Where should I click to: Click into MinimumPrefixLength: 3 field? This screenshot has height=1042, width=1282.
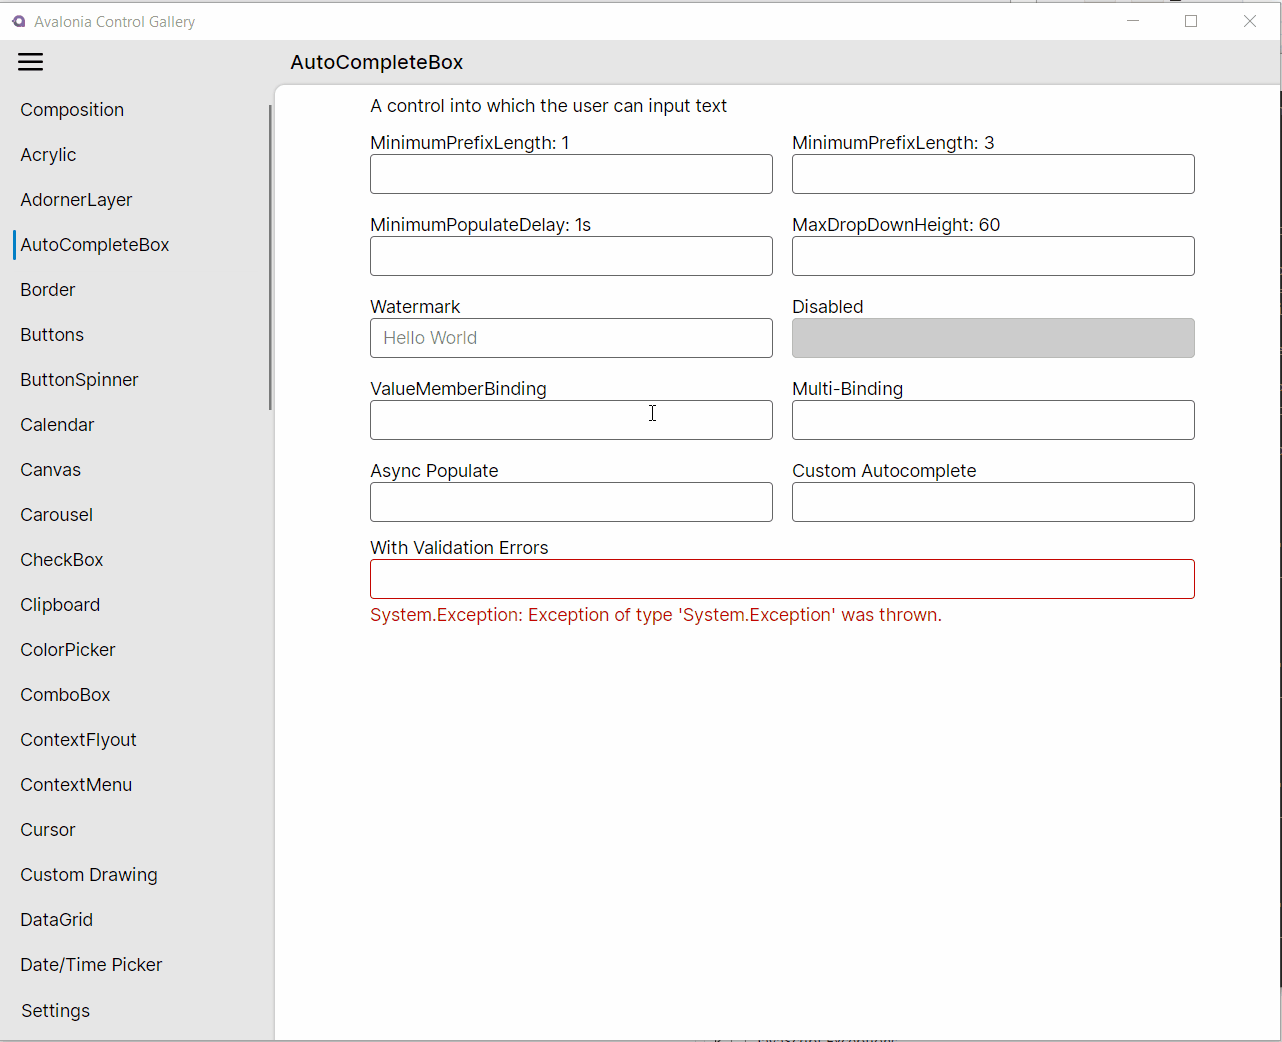[993, 174]
